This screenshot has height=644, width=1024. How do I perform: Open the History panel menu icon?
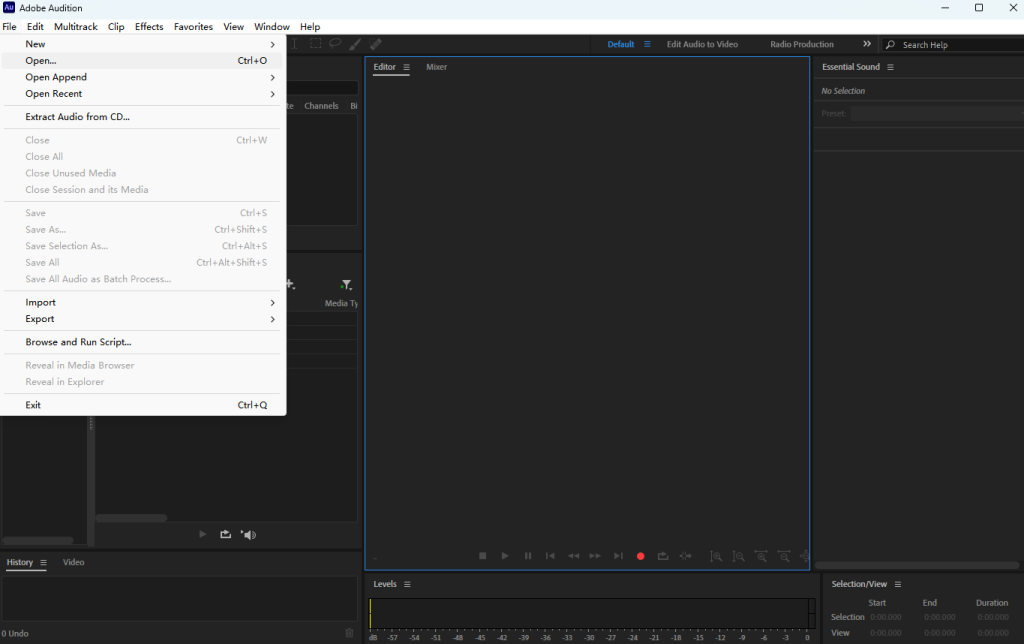[x=43, y=562]
